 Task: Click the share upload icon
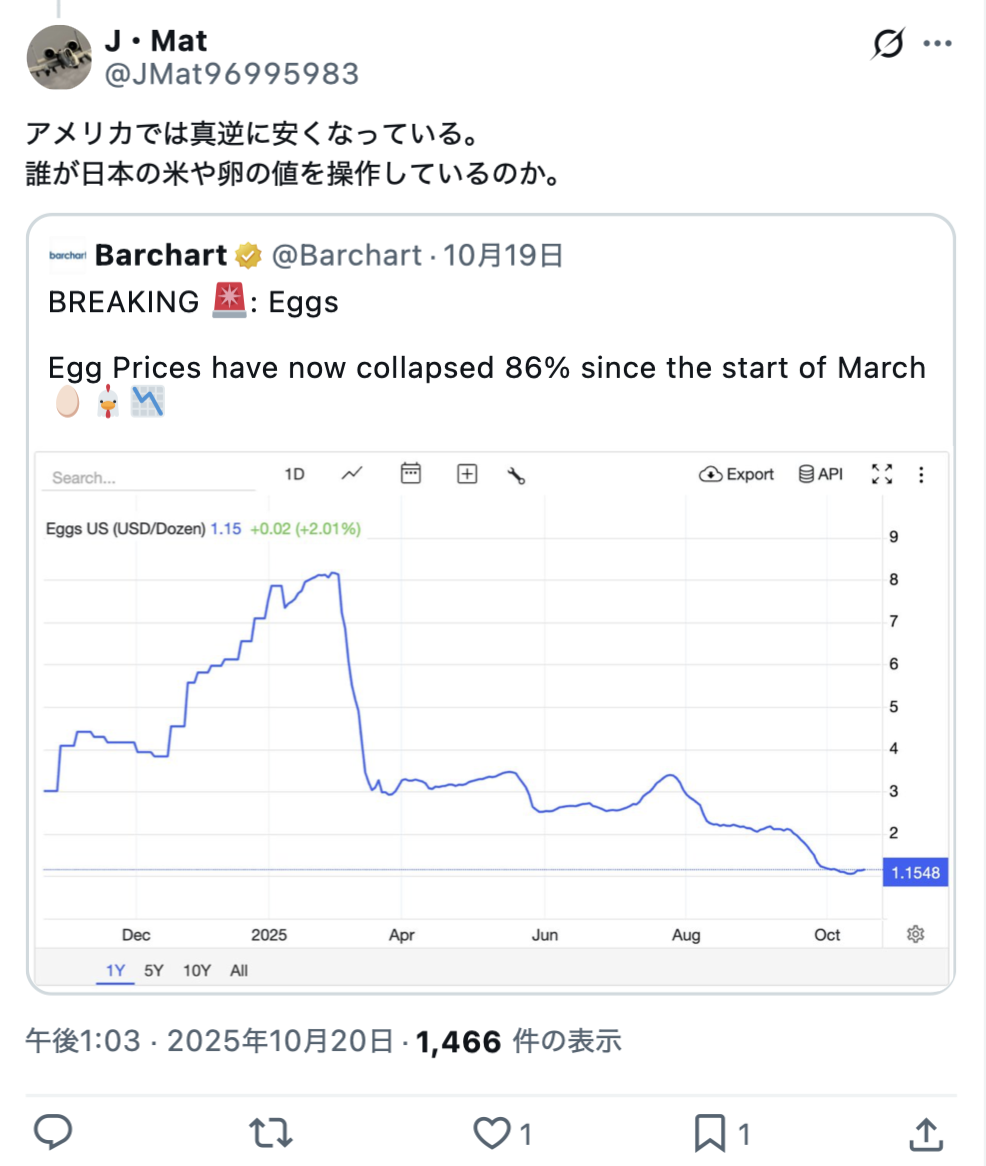(926, 1132)
